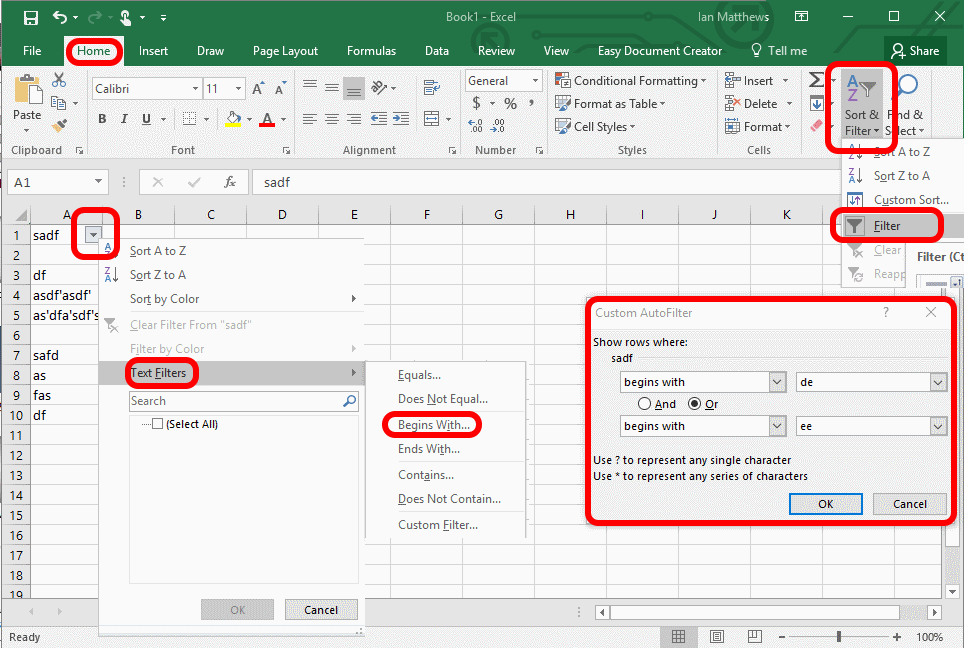
Task: Click the Fill Color paint bucket
Action: tap(233, 119)
